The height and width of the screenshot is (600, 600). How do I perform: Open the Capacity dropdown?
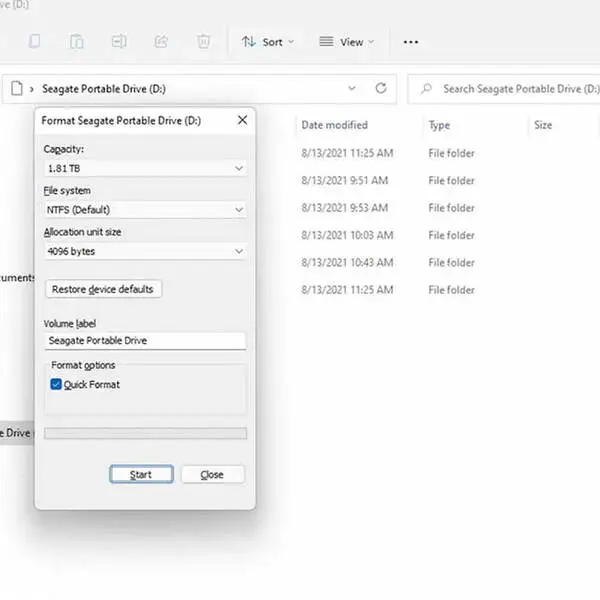click(144, 168)
